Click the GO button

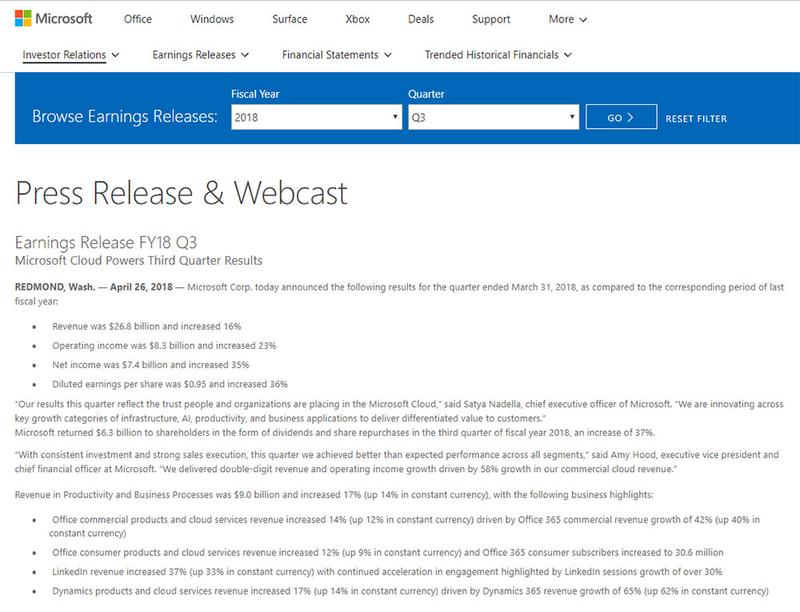(x=621, y=117)
